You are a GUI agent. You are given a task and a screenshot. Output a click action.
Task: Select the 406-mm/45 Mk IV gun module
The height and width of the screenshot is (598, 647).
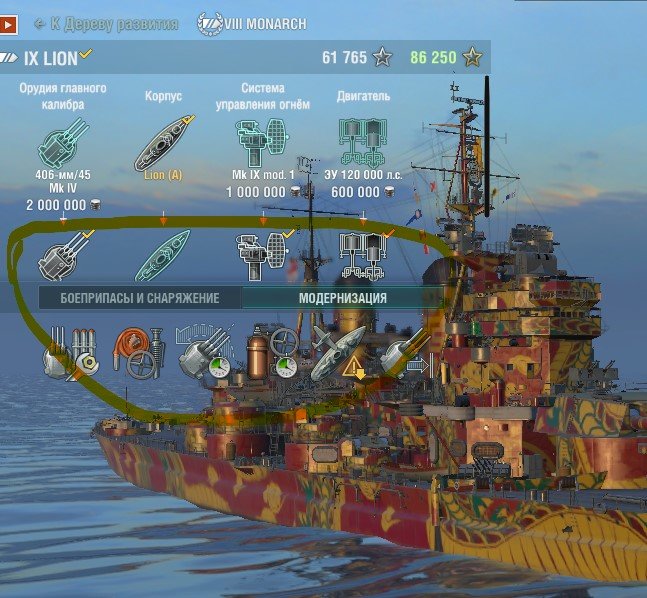click(x=63, y=143)
